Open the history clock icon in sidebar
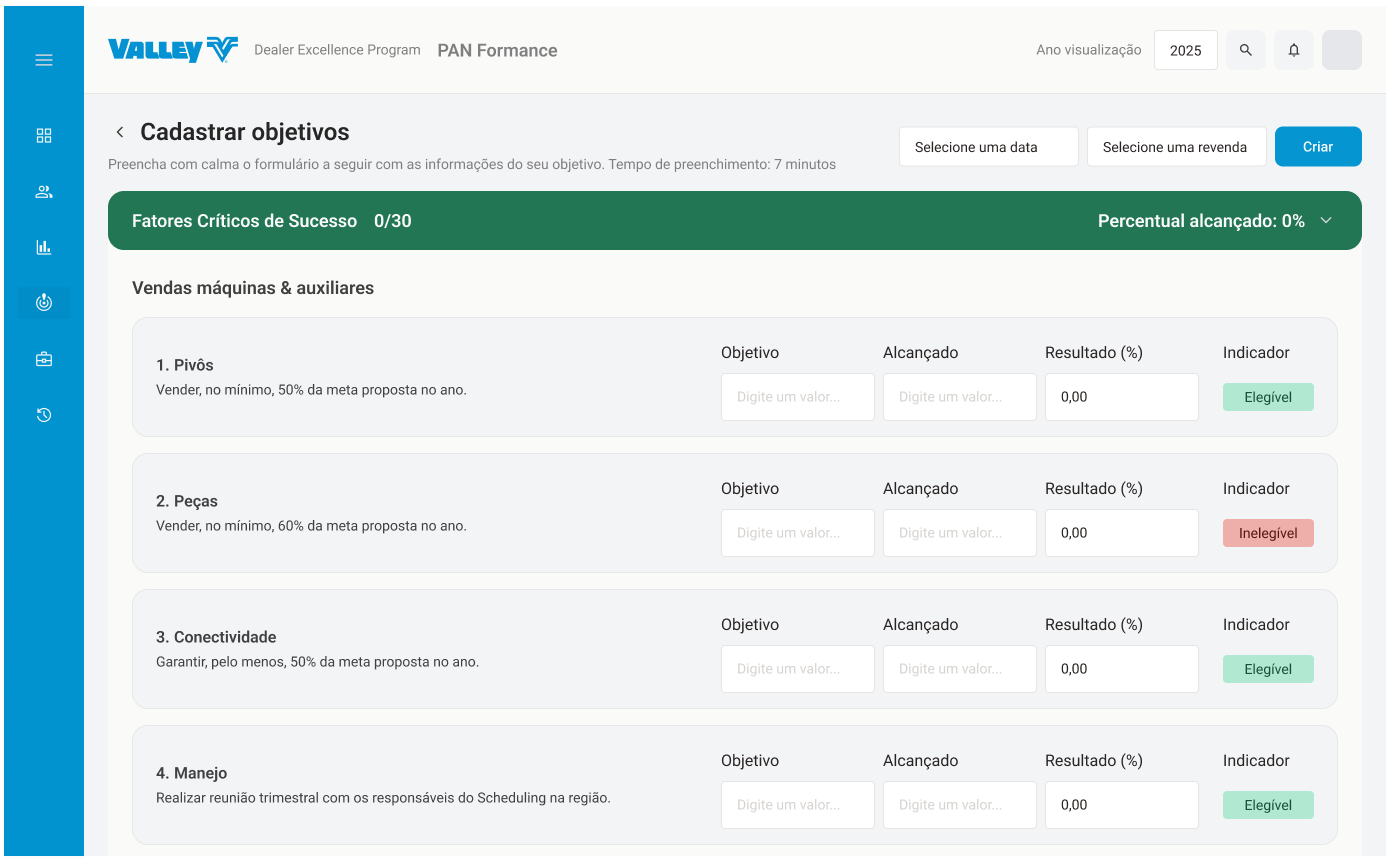 [44, 415]
